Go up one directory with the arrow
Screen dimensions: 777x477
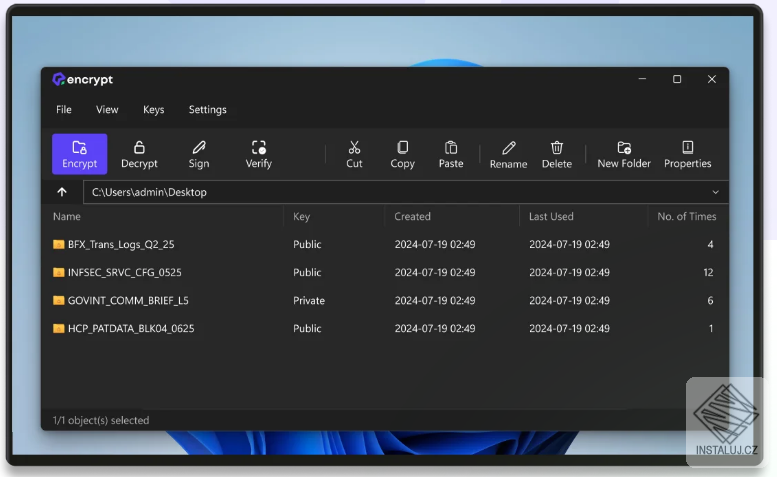62,192
